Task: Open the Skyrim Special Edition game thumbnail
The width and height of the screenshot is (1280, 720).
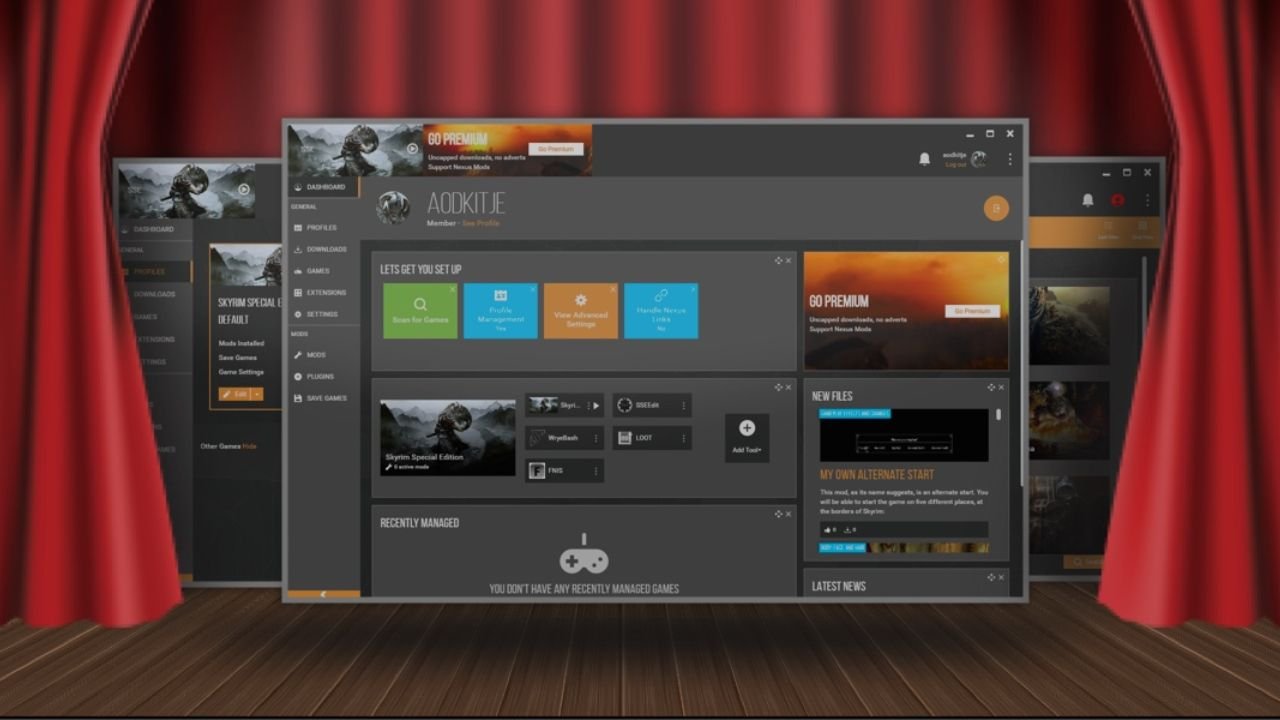Action: coord(447,437)
